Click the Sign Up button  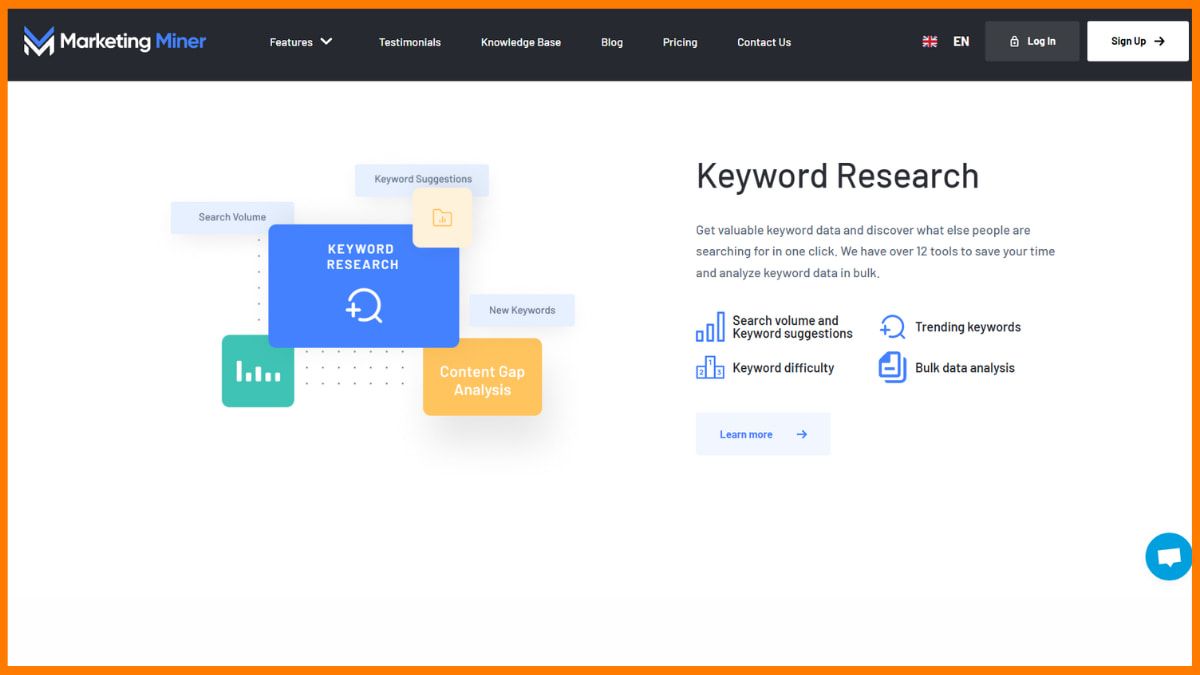coord(1138,42)
